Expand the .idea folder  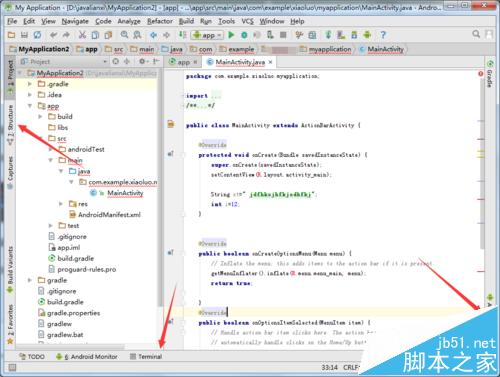(x=30, y=95)
